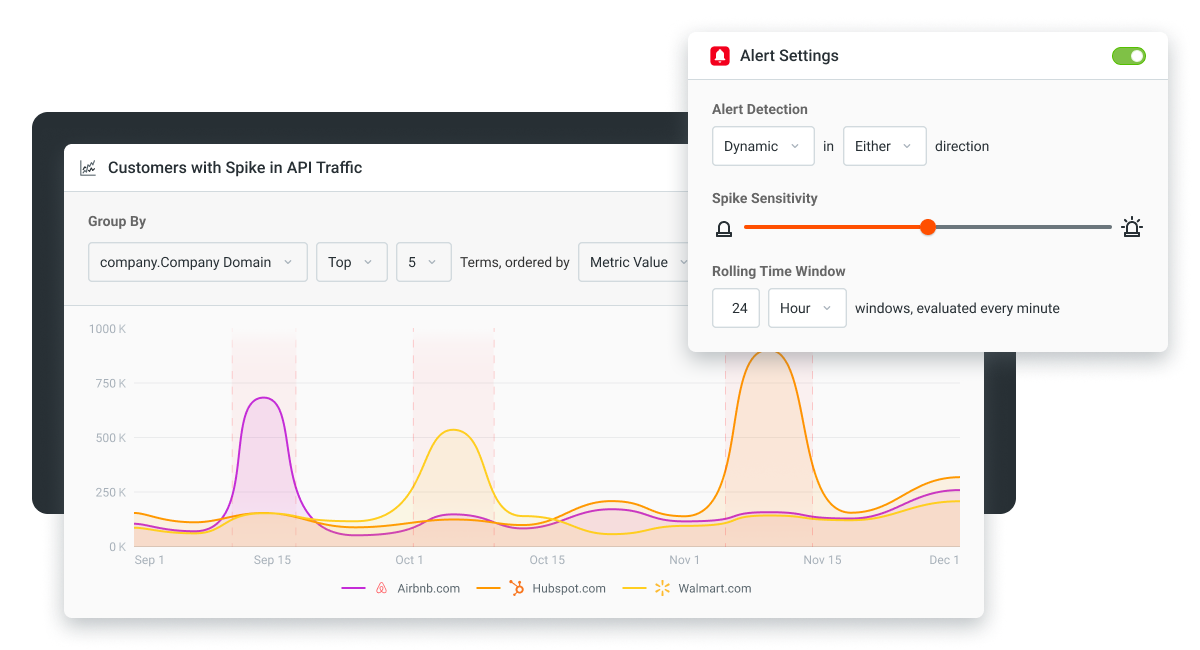
Task: Open the Top ordering dropdown
Action: tap(352, 262)
